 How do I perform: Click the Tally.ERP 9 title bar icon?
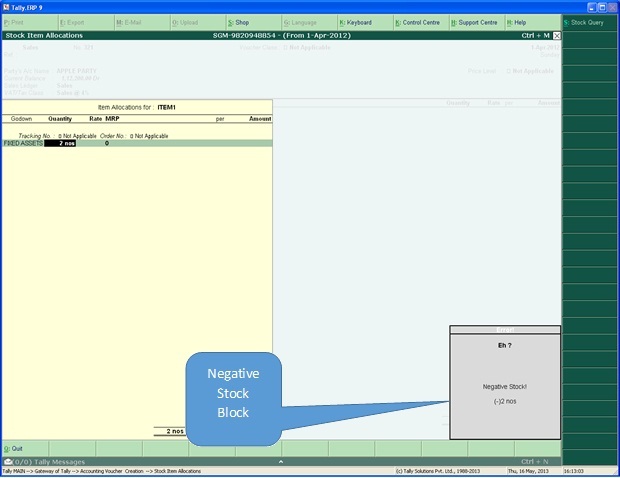[6, 6]
